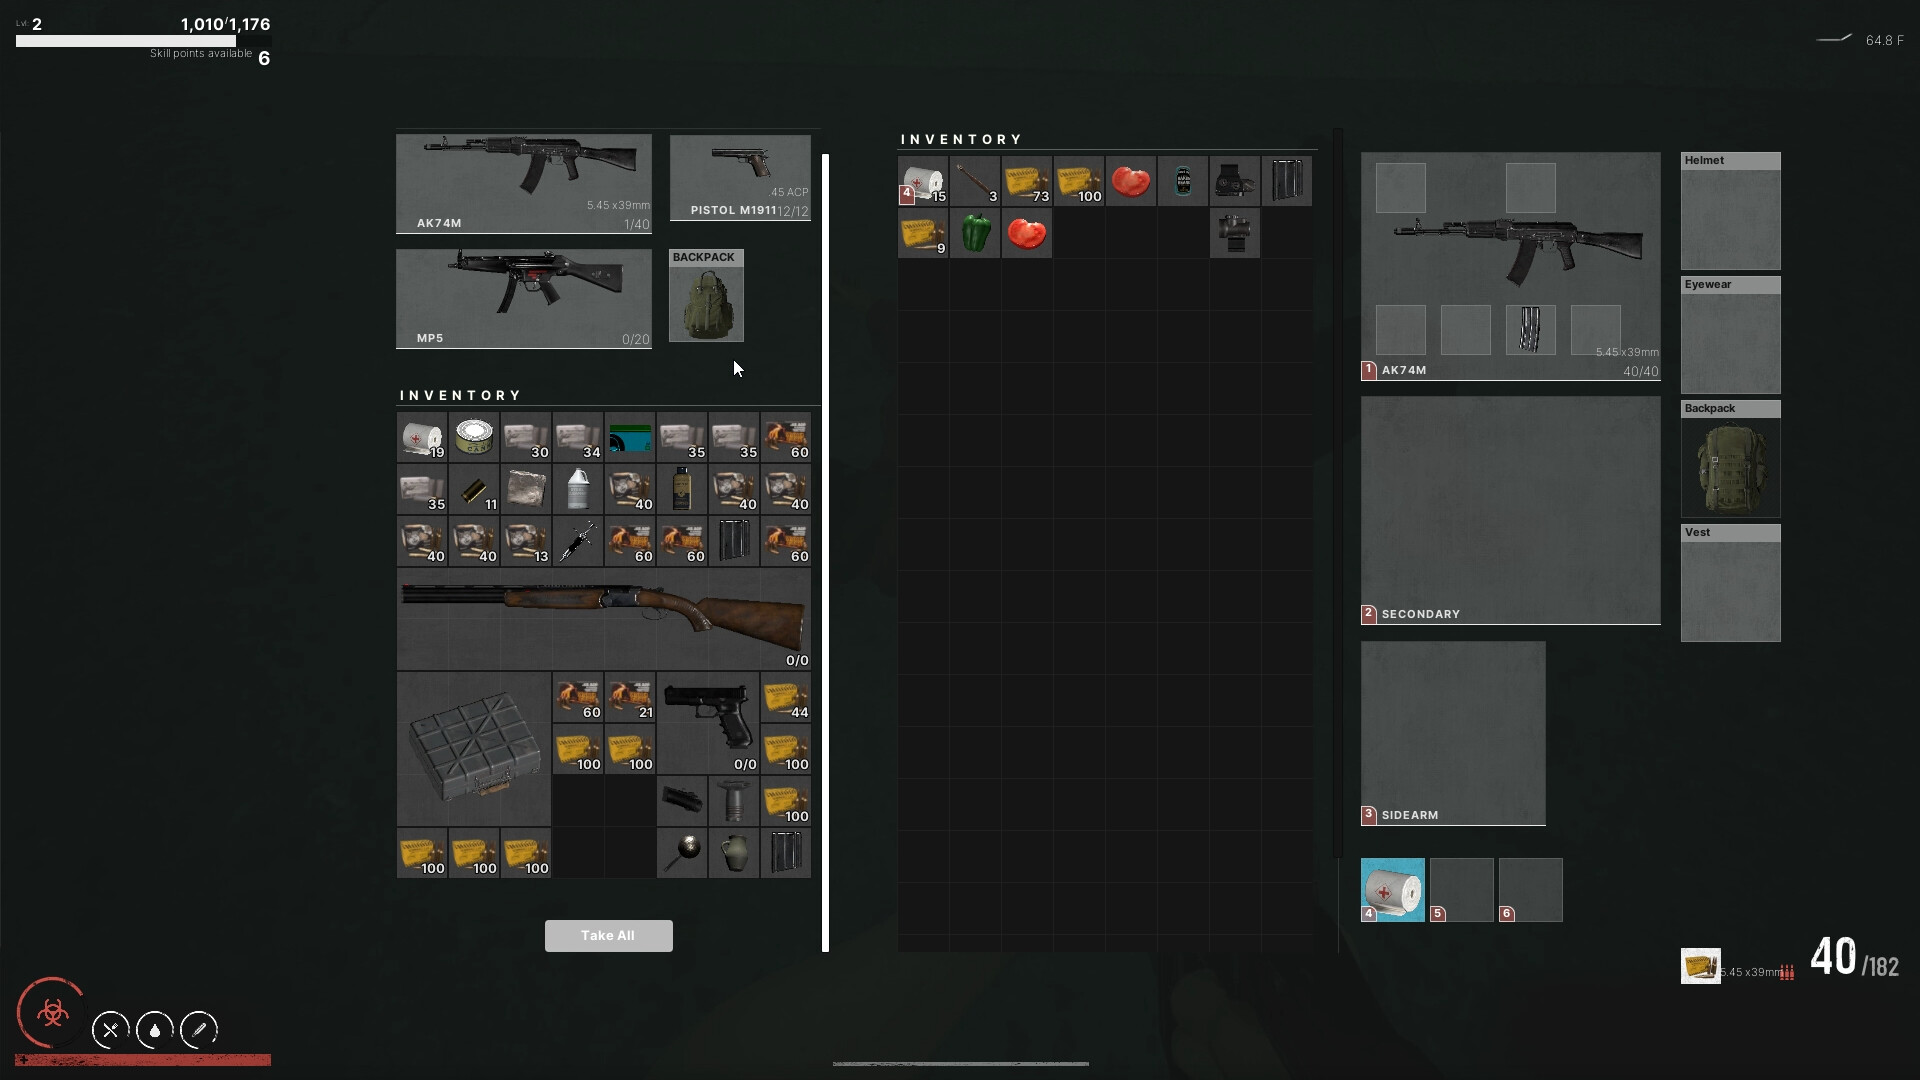Click the loot panel vertical scrollbar
This screenshot has height=1080, width=1920.
coord(825,552)
